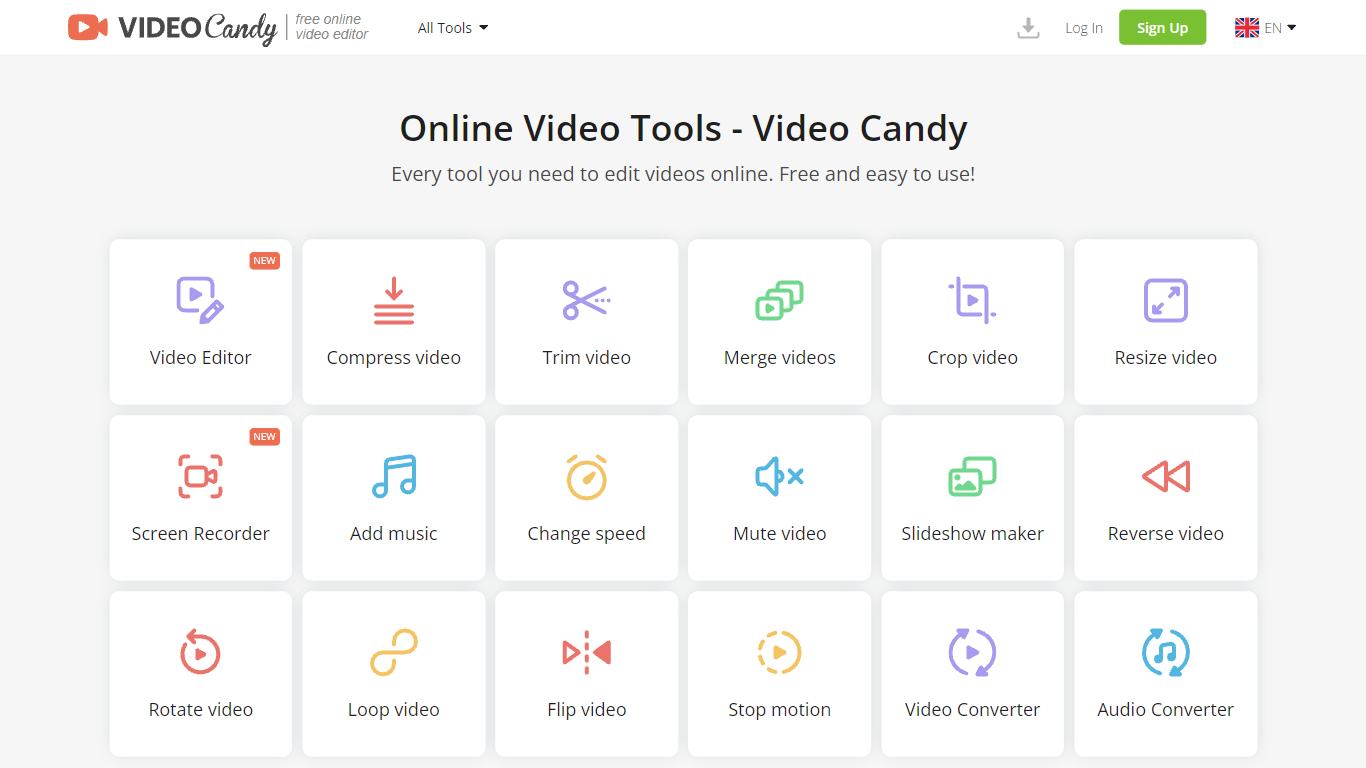Click the green Sign Up button
Screen dimensions: 1366x768
(1162, 28)
